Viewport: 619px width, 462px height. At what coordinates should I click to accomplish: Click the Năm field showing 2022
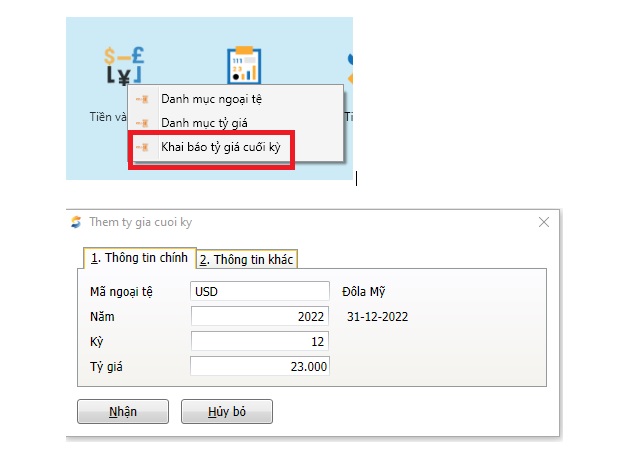259,316
